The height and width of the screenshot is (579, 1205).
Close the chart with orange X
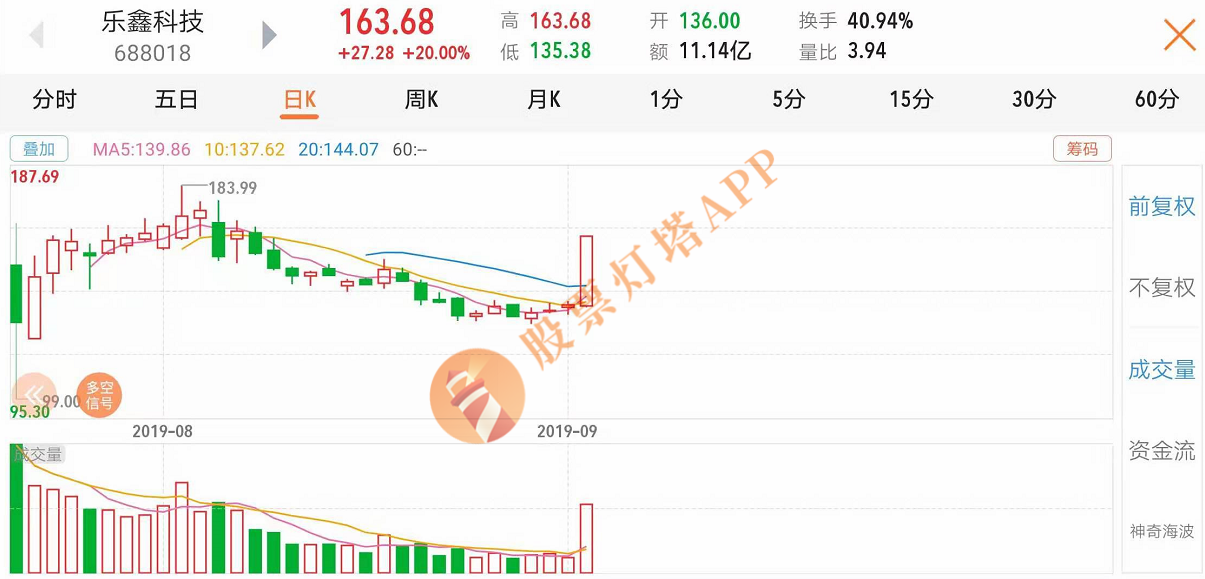click(1180, 35)
